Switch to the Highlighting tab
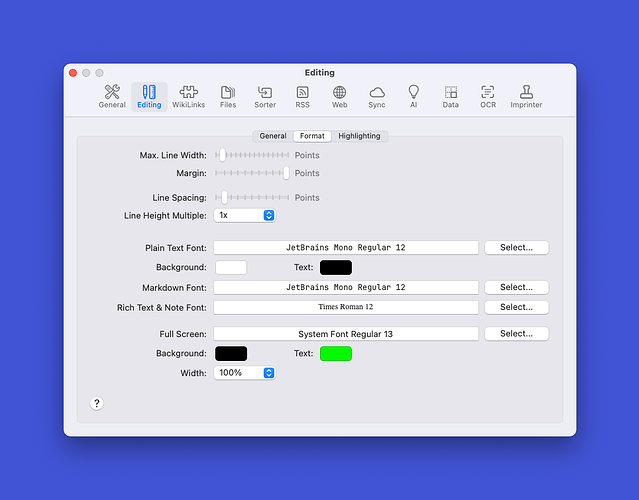 tap(359, 136)
